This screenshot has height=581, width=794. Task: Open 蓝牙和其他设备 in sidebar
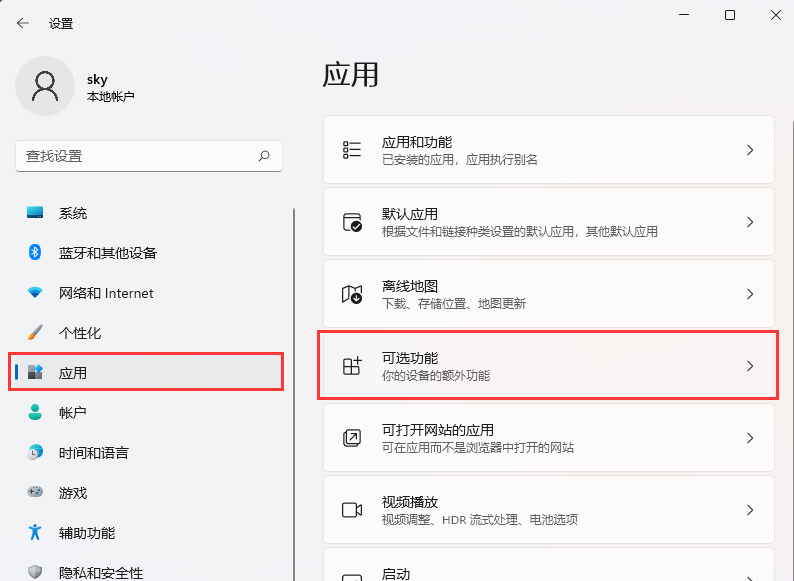[x=107, y=253]
